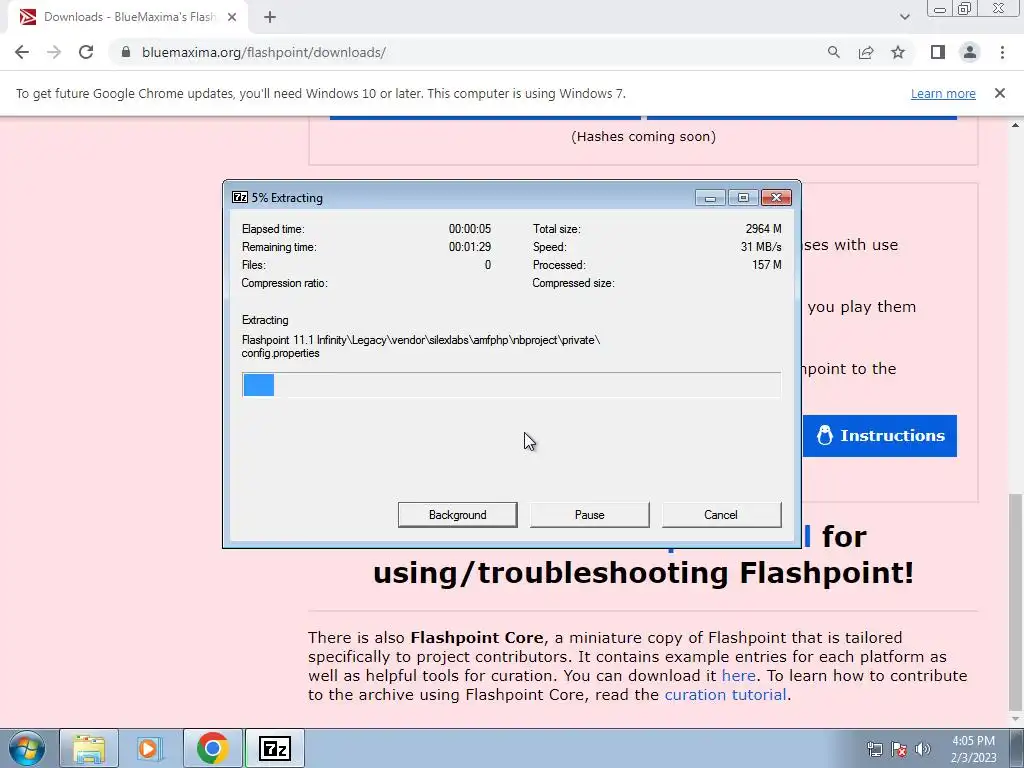Click the forward navigation arrow
The image size is (1024, 768).
pyautogui.click(x=54, y=52)
